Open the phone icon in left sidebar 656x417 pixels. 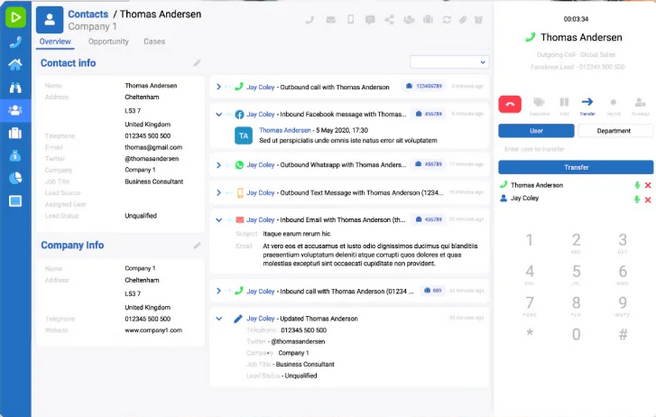click(15, 42)
